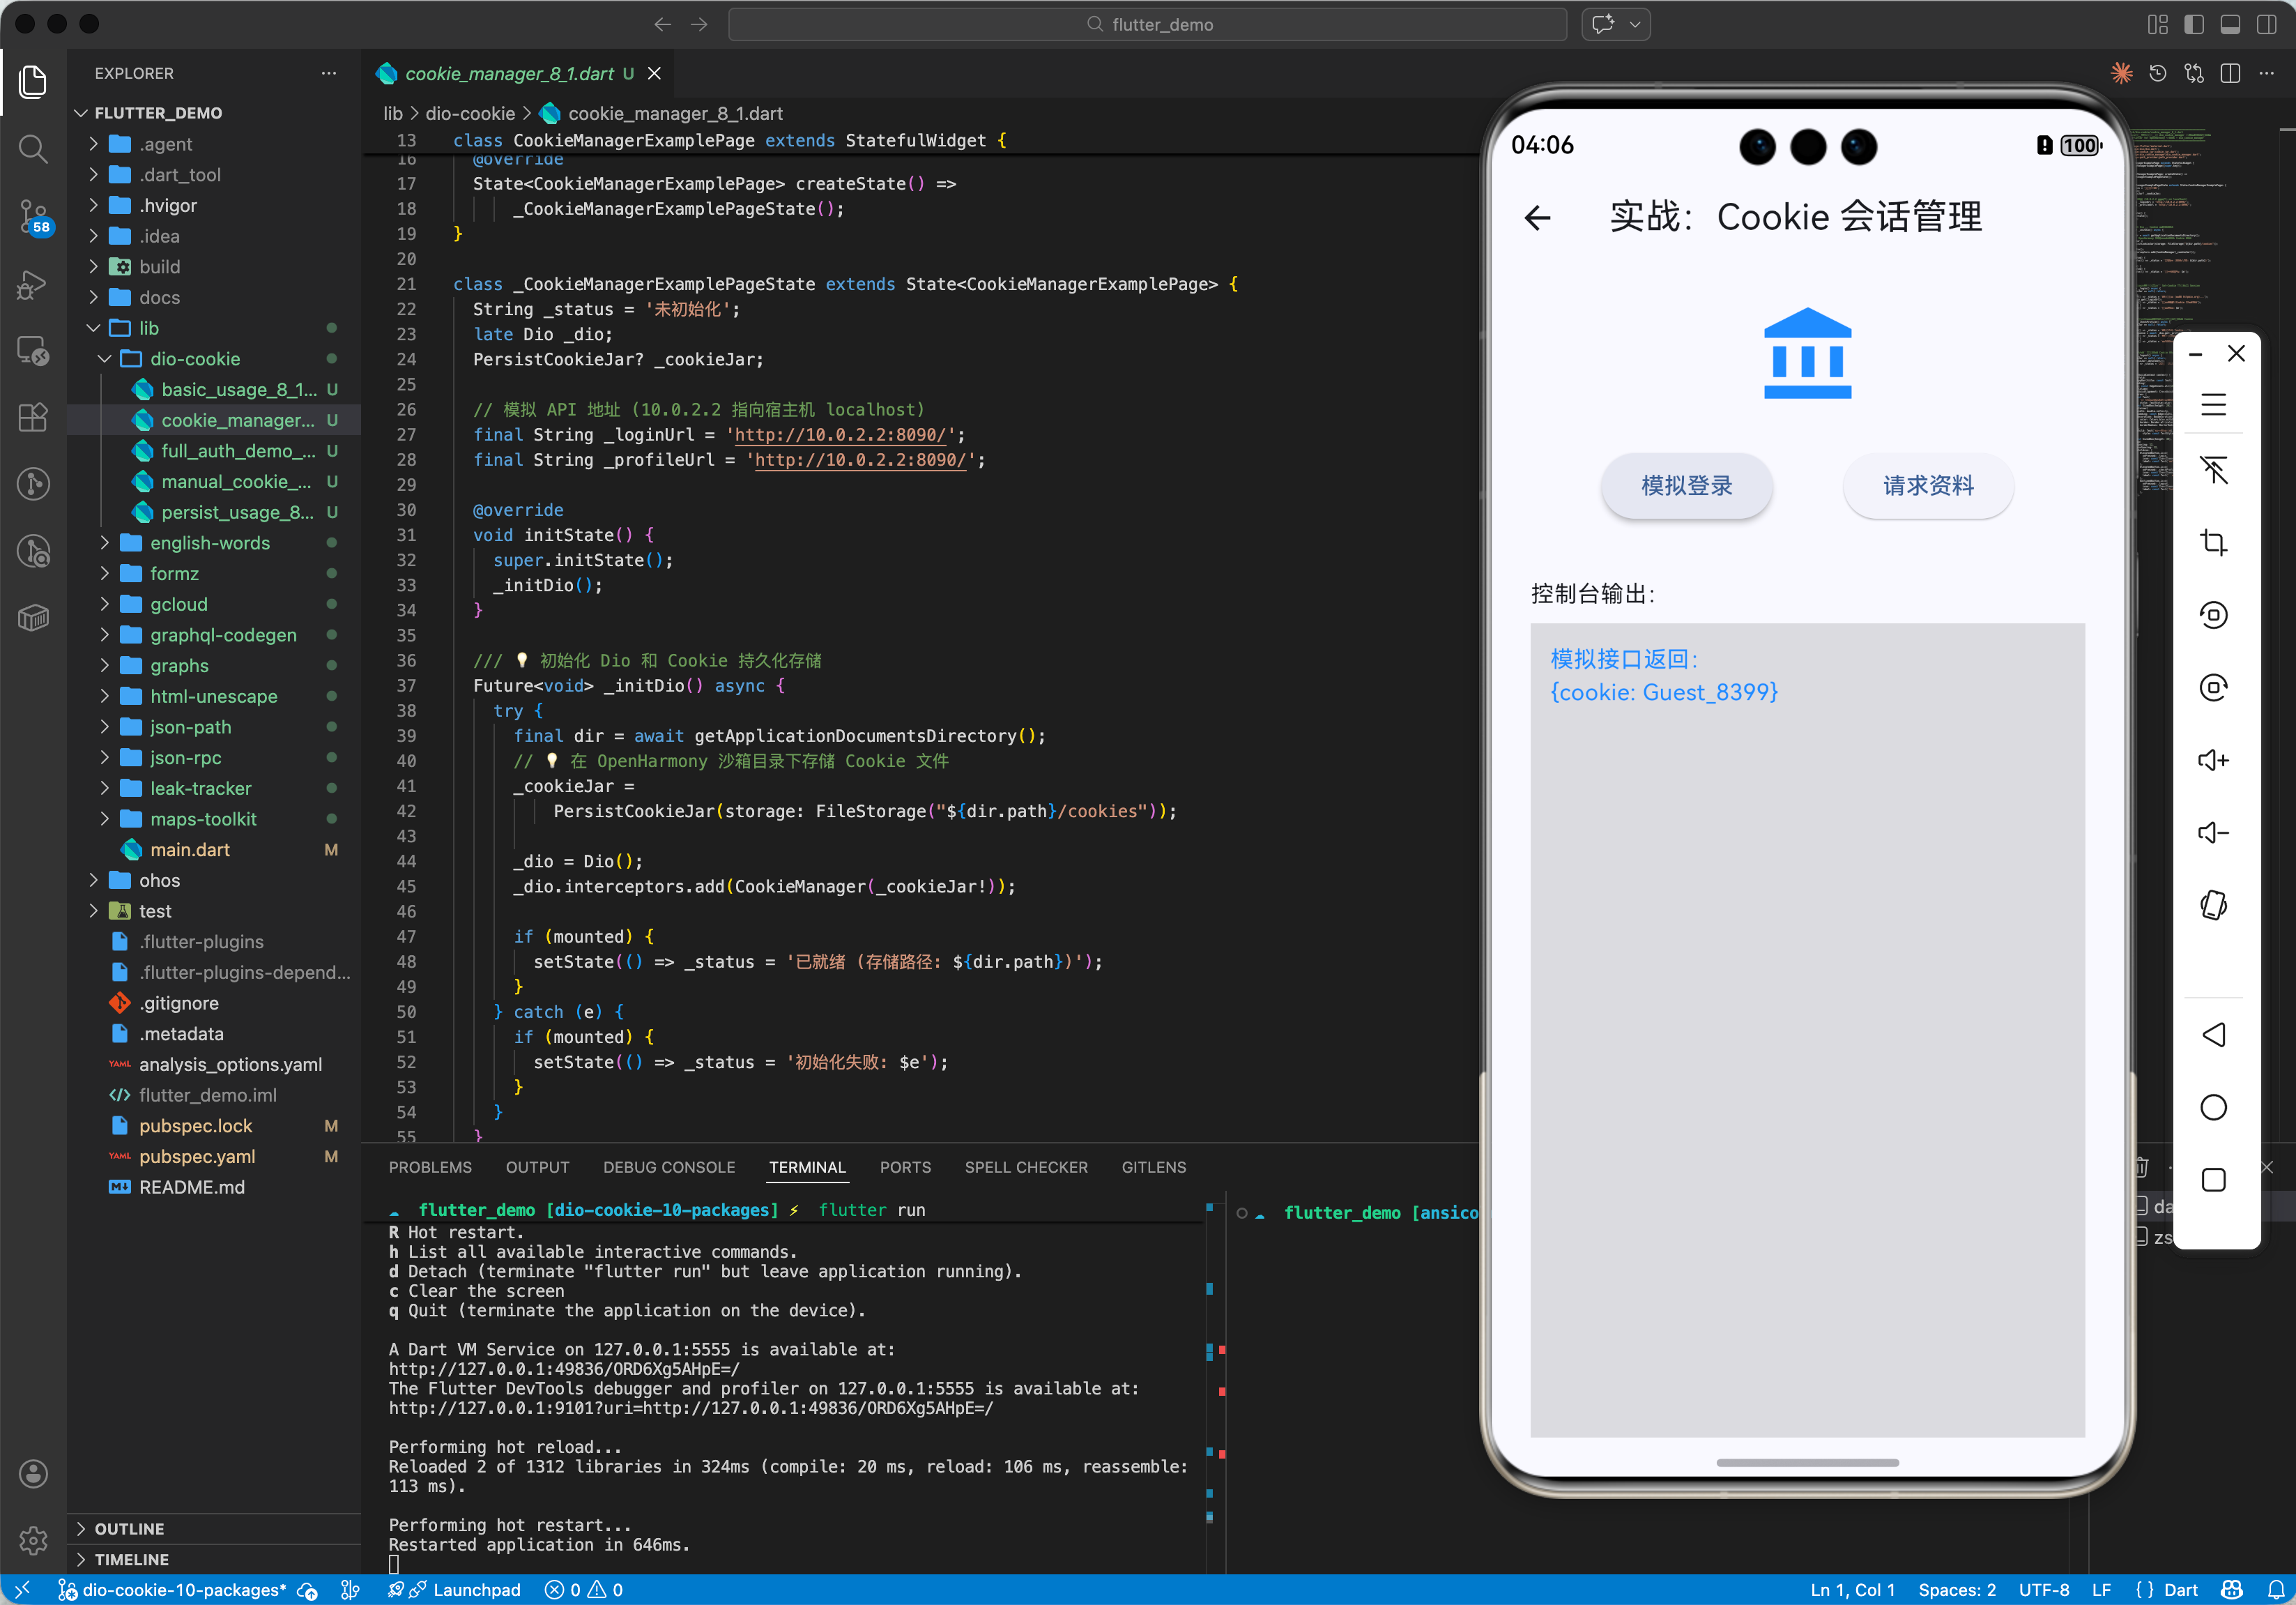Open Source Control view with 58 badge
This screenshot has height=1605, width=2296.
click(x=33, y=215)
